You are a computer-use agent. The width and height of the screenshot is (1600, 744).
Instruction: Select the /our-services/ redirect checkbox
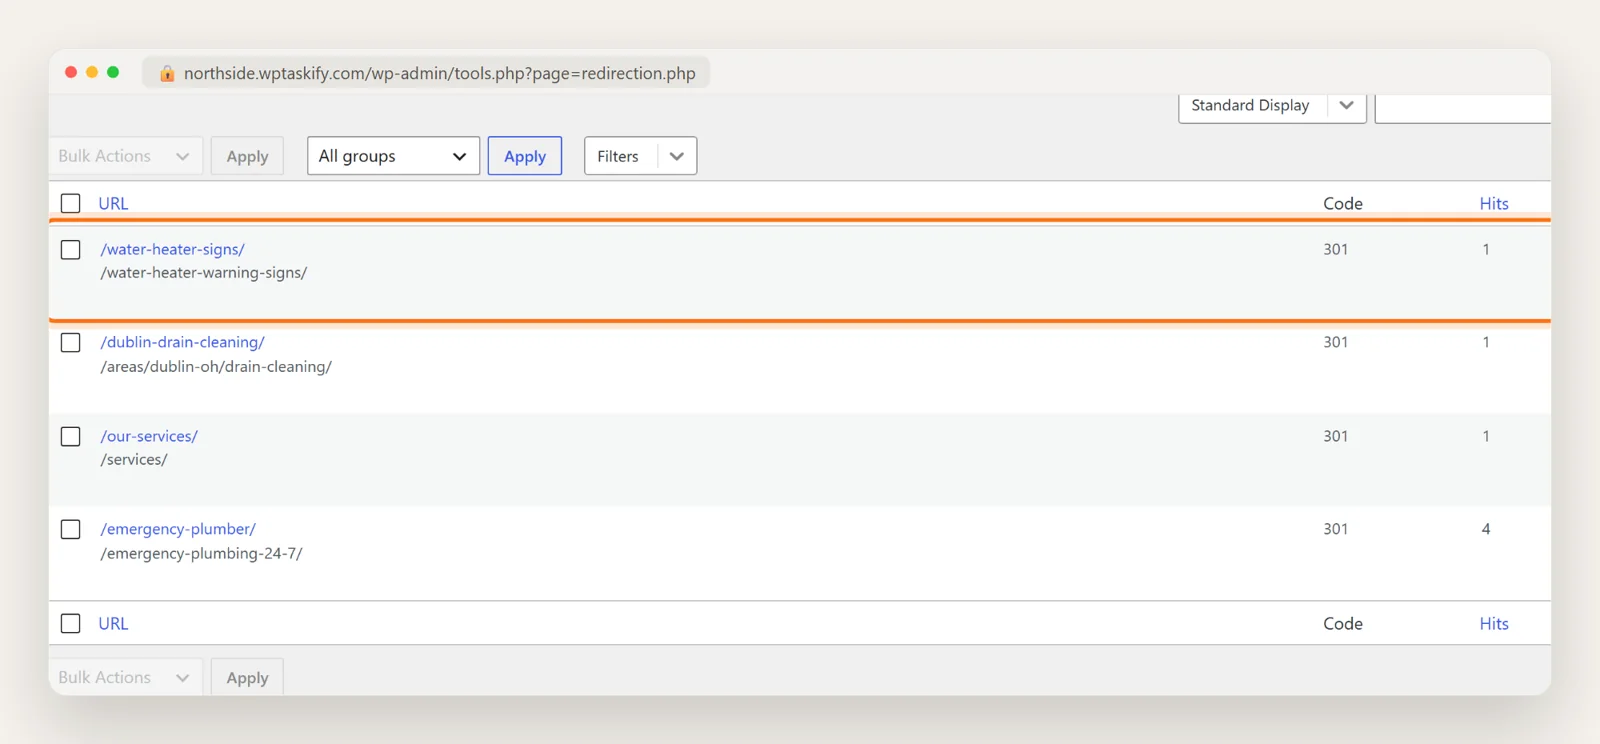[x=70, y=436]
